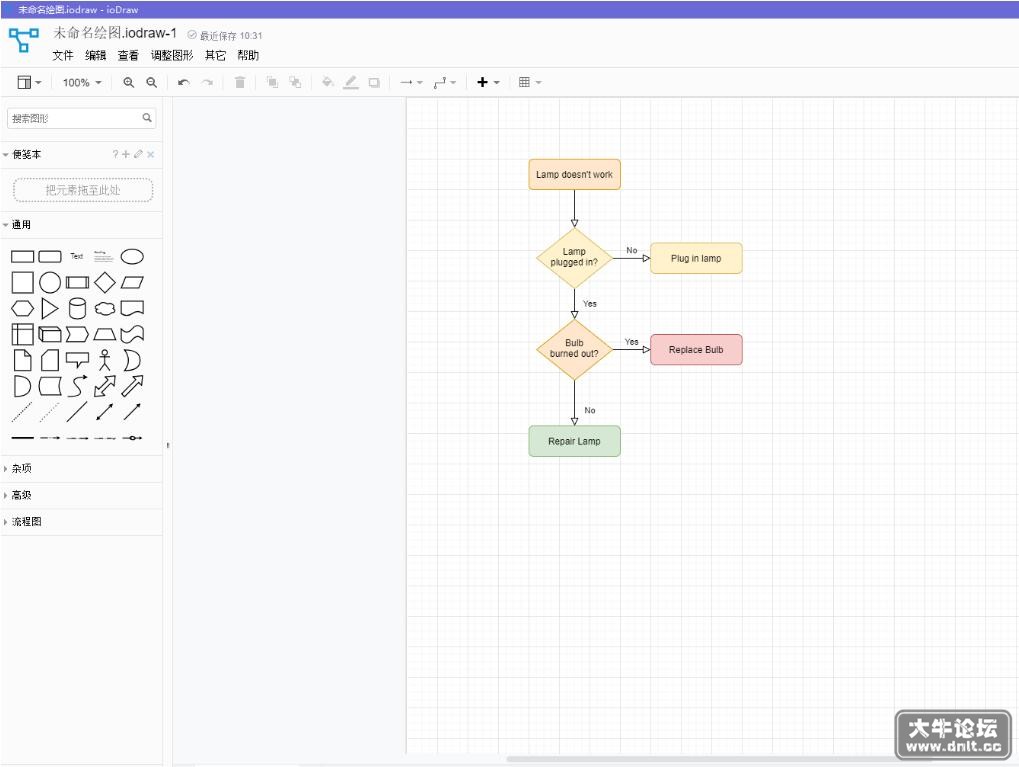Choose the callout speech bubble shape

click(x=77, y=360)
